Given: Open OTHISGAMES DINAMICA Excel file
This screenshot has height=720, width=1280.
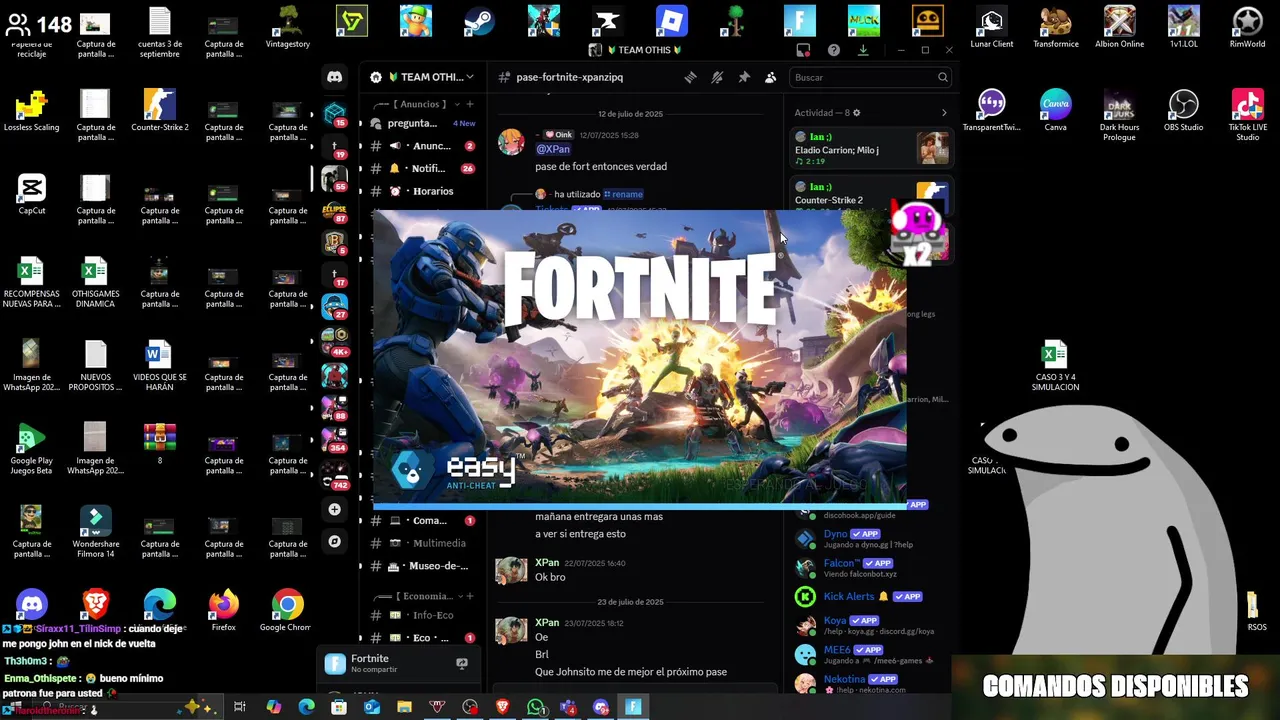Looking at the screenshot, I should tap(96, 281).
